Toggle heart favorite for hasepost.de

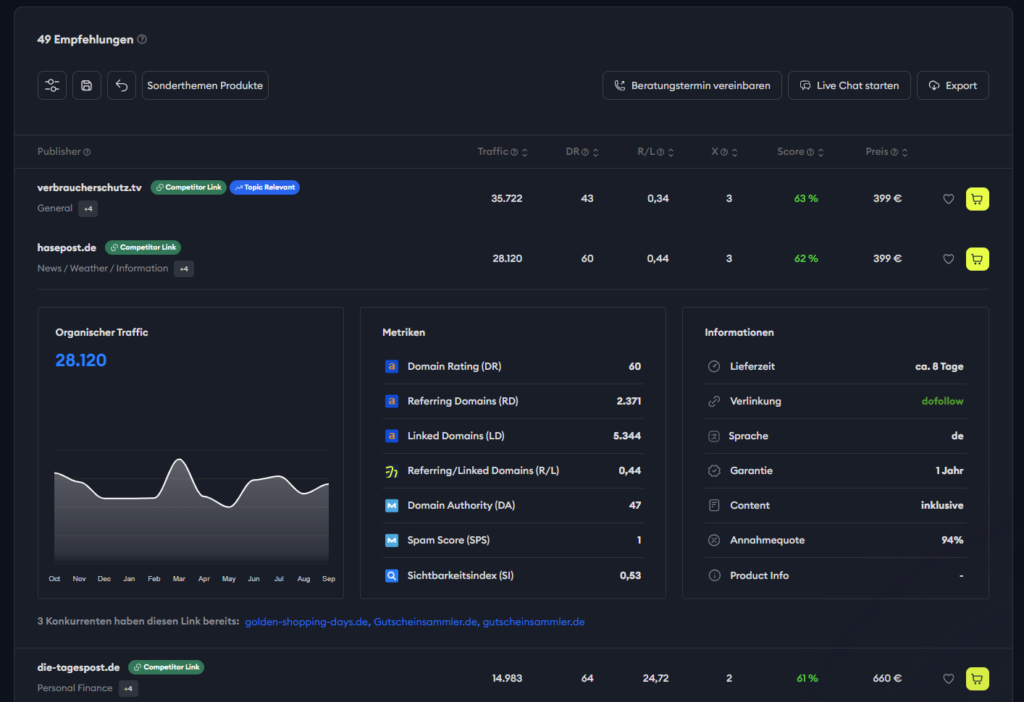[948, 259]
